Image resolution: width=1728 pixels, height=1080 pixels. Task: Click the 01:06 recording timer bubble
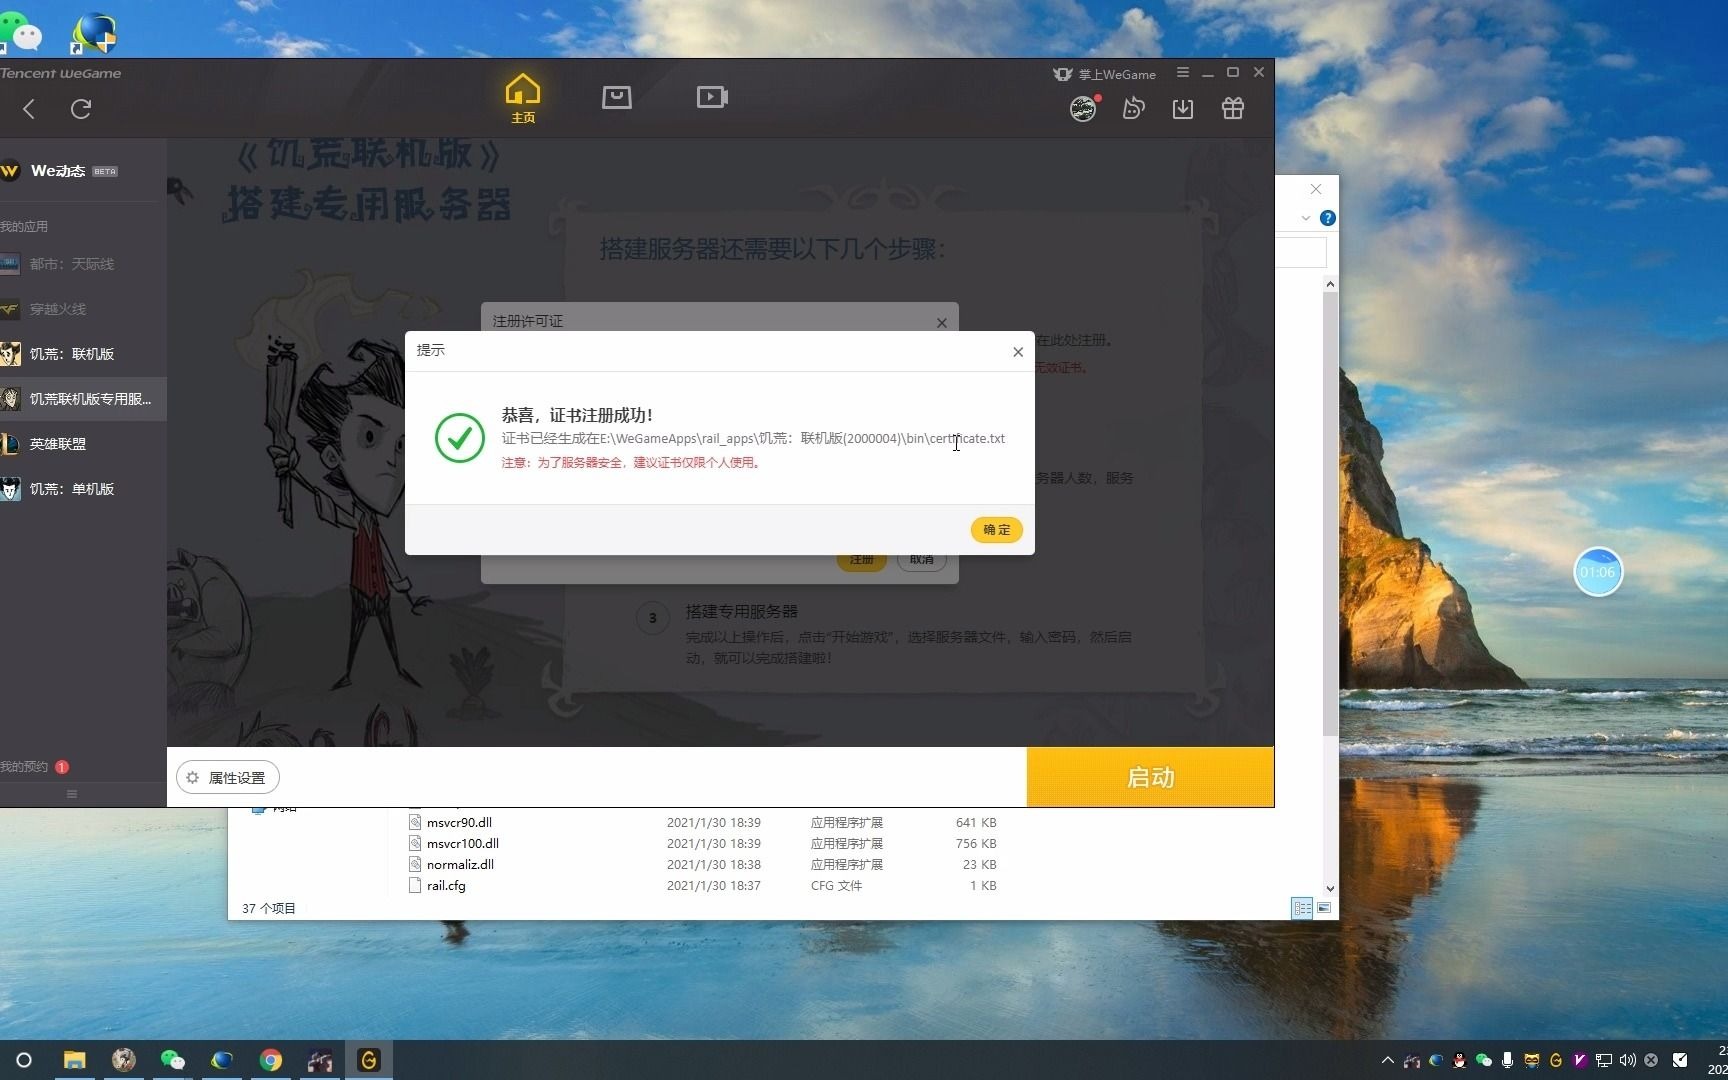(x=1598, y=573)
